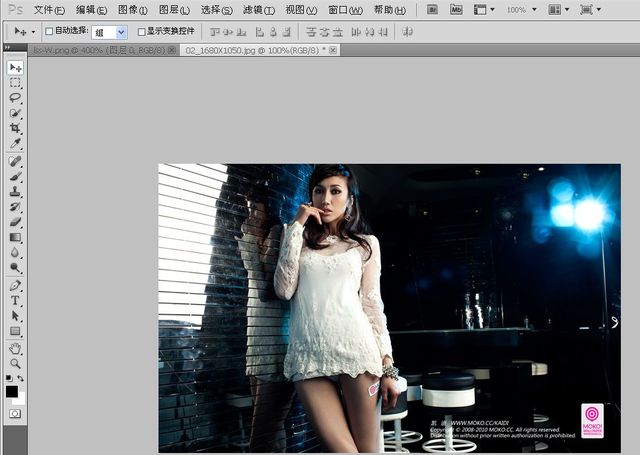The height and width of the screenshot is (455, 640).
Task: Select the Blur tool
Action: tap(16, 252)
